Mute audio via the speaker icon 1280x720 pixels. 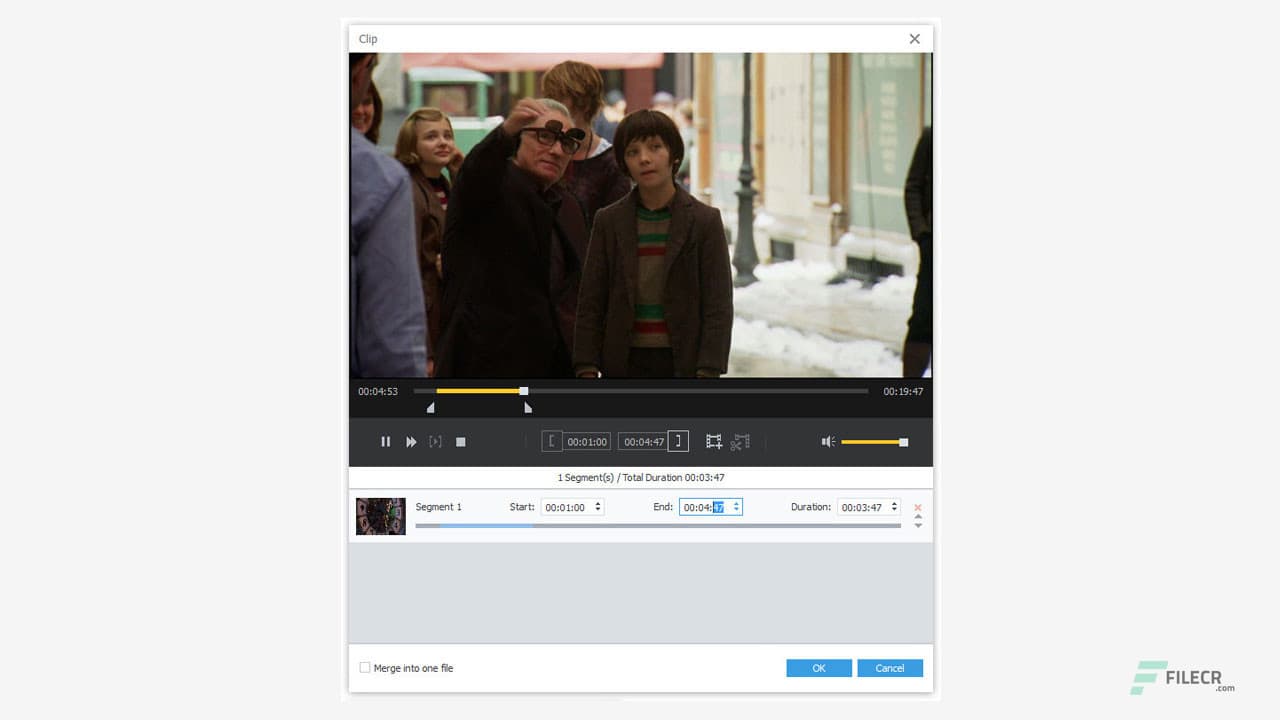coord(827,441)
